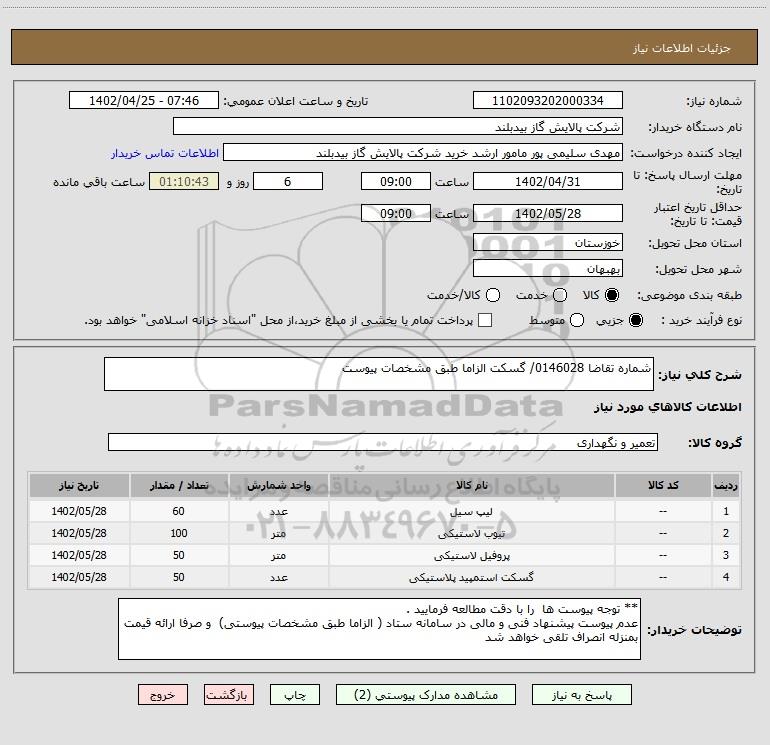Viewport: 770px width, 745px height.
Task: Click the پروفیل لاستیکی item name
Action: tap(471, 555)
